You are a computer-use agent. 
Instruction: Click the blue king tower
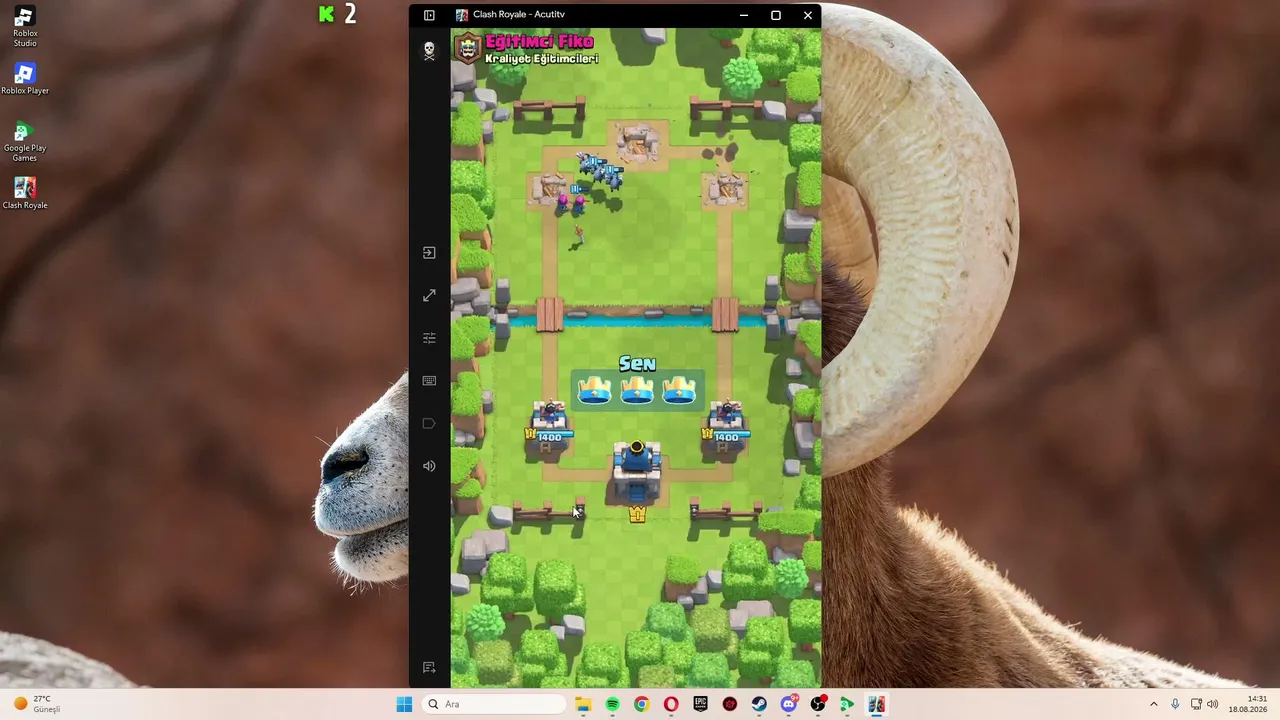[x=637, y=472]
